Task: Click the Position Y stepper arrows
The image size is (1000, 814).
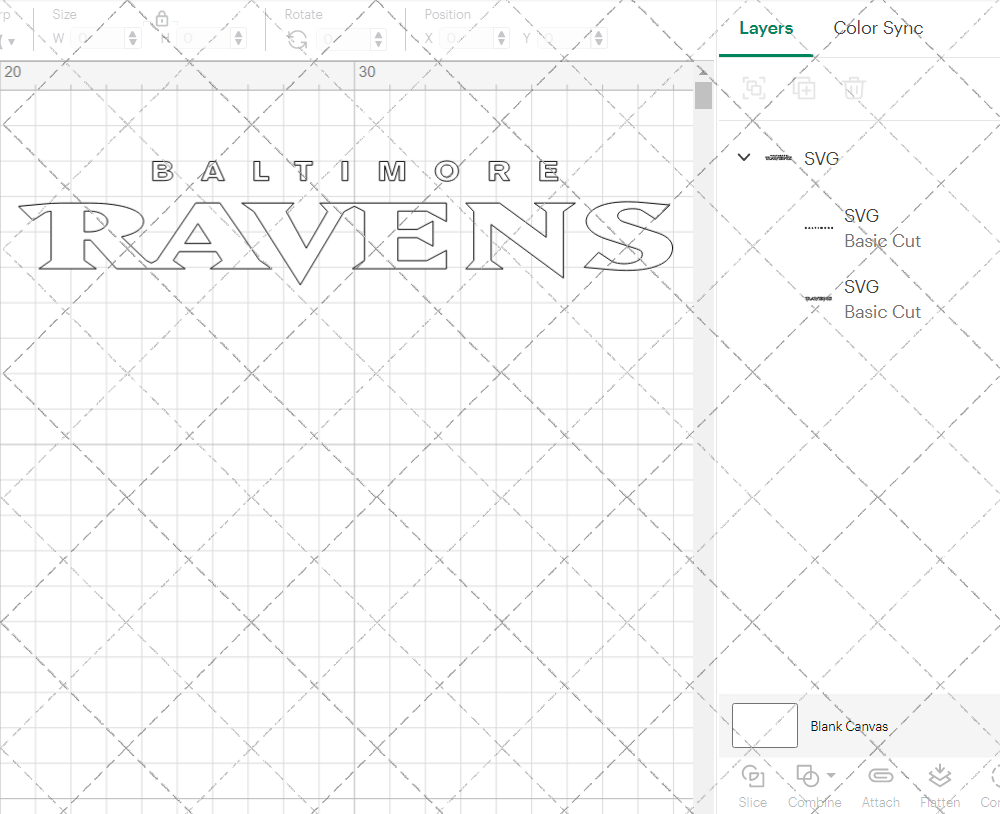Action: 599,38
